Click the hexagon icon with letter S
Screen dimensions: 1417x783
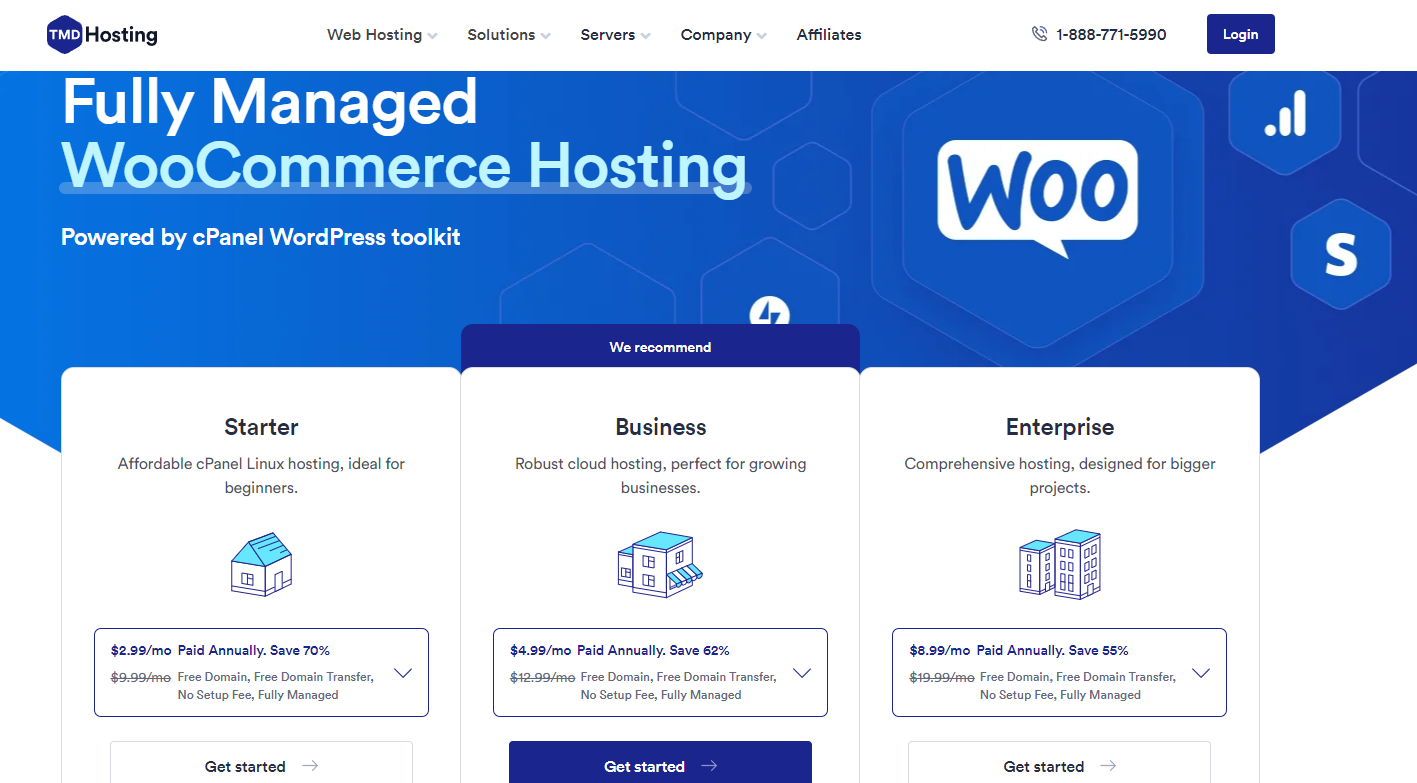pyautogui.click(x=1340, y=255)
